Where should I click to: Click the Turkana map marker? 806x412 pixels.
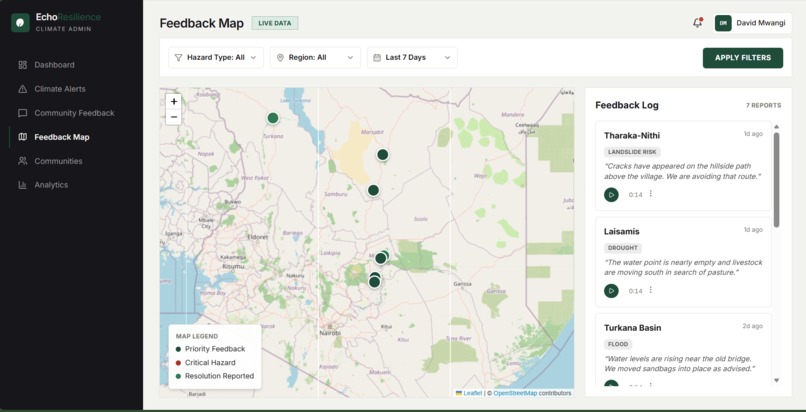click(x=273, y=118)
